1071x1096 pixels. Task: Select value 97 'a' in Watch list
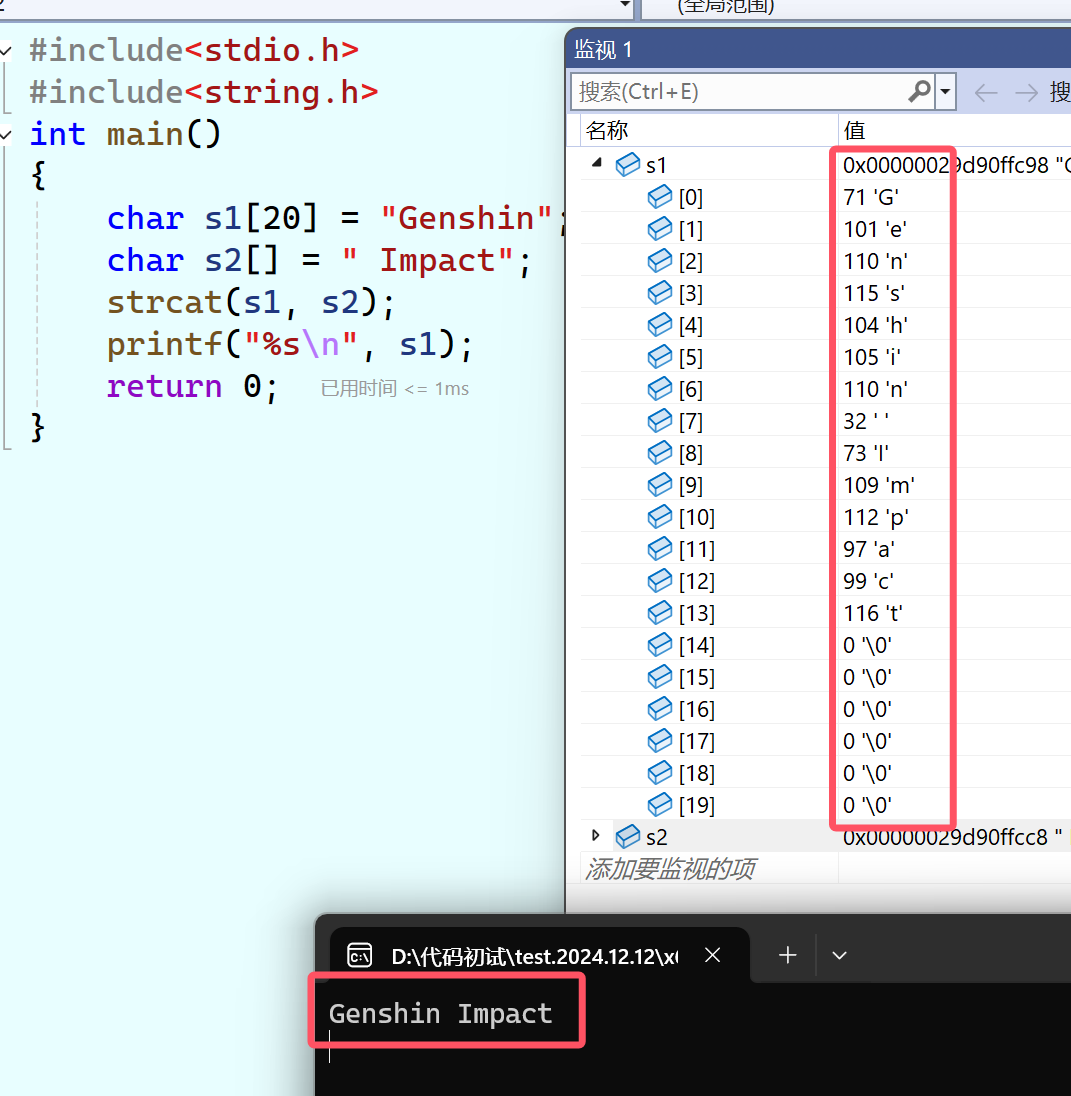coord(869,549)
